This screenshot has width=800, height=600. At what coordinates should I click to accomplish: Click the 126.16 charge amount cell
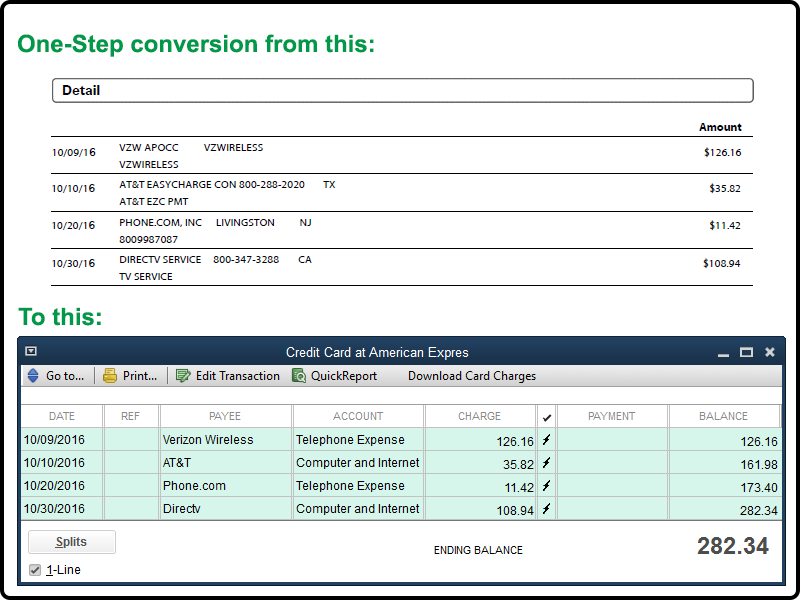pos(481,440)
